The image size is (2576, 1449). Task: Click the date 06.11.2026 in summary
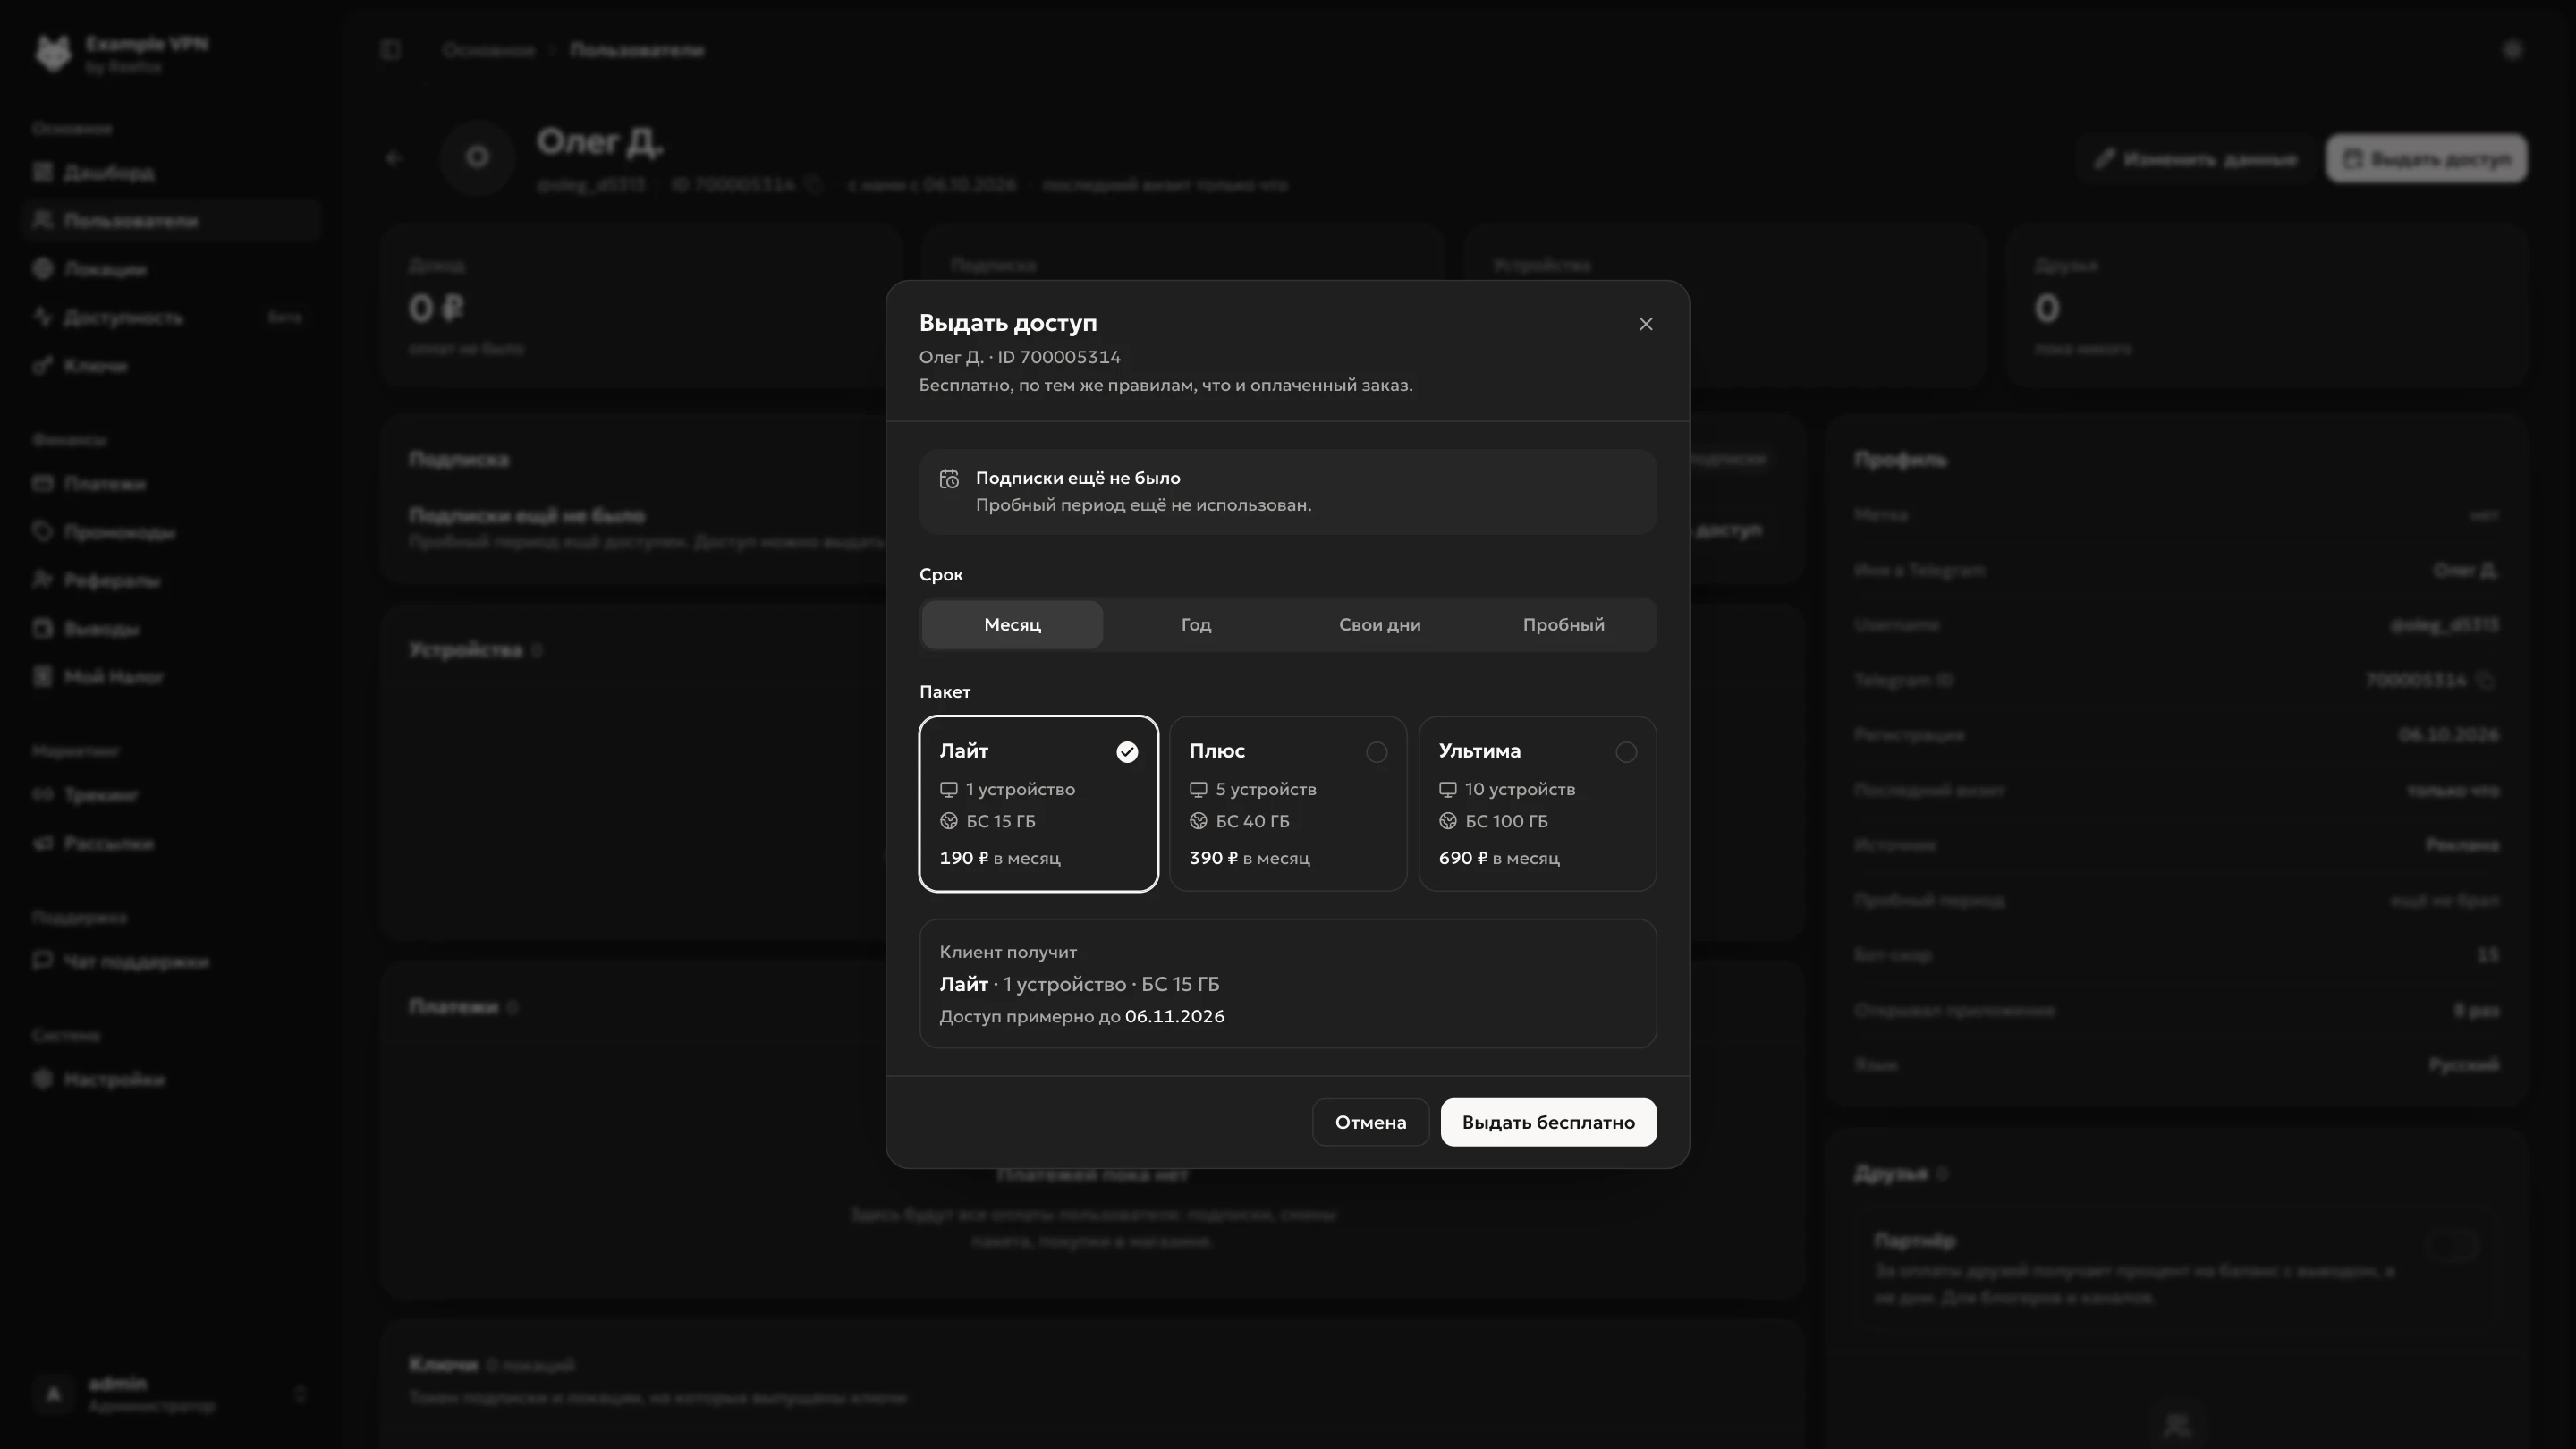coord(1174,1016)
